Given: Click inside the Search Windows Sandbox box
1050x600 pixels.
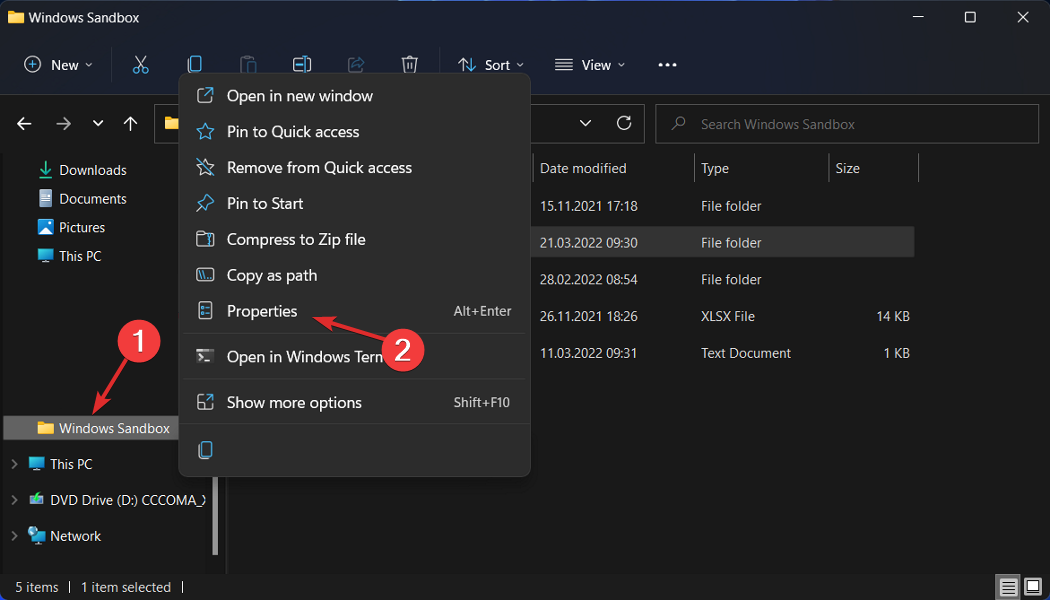Looking at the screenshot, I should click(x=847, y=123).
